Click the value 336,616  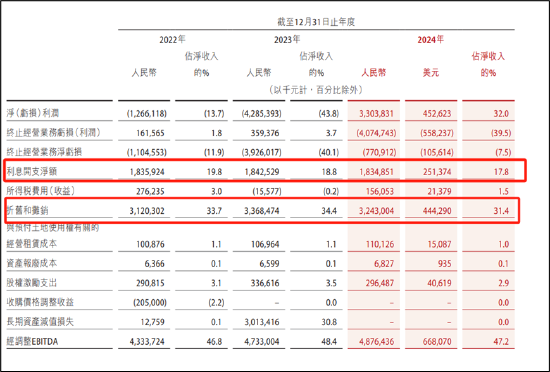(265, 283)
